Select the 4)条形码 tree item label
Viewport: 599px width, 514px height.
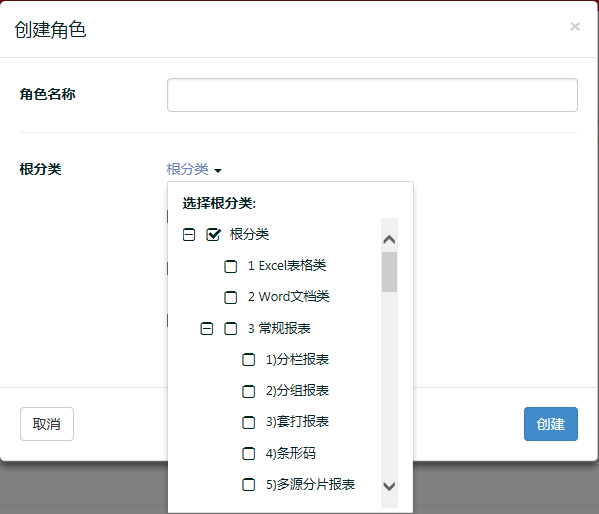click(x=291, y=454)
